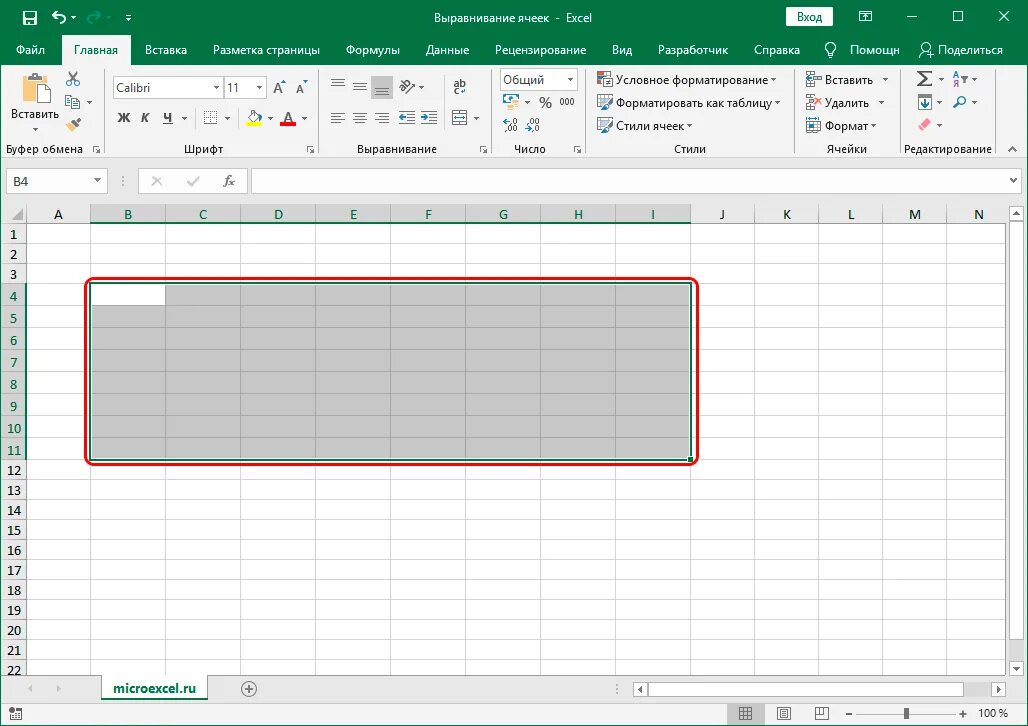
Task: Undo the last action
Action: click(x=59, y=18)
